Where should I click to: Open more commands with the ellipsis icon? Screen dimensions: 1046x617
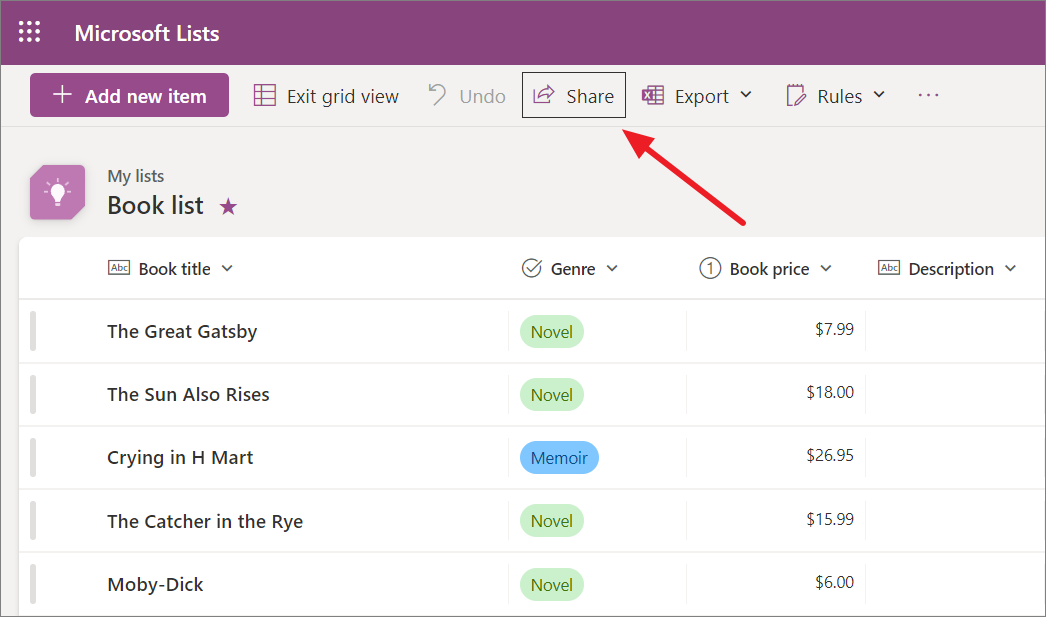[928, 95]
